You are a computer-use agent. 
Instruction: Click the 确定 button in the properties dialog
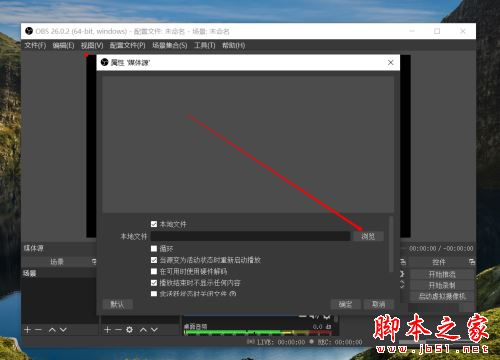tap(345, 304)
